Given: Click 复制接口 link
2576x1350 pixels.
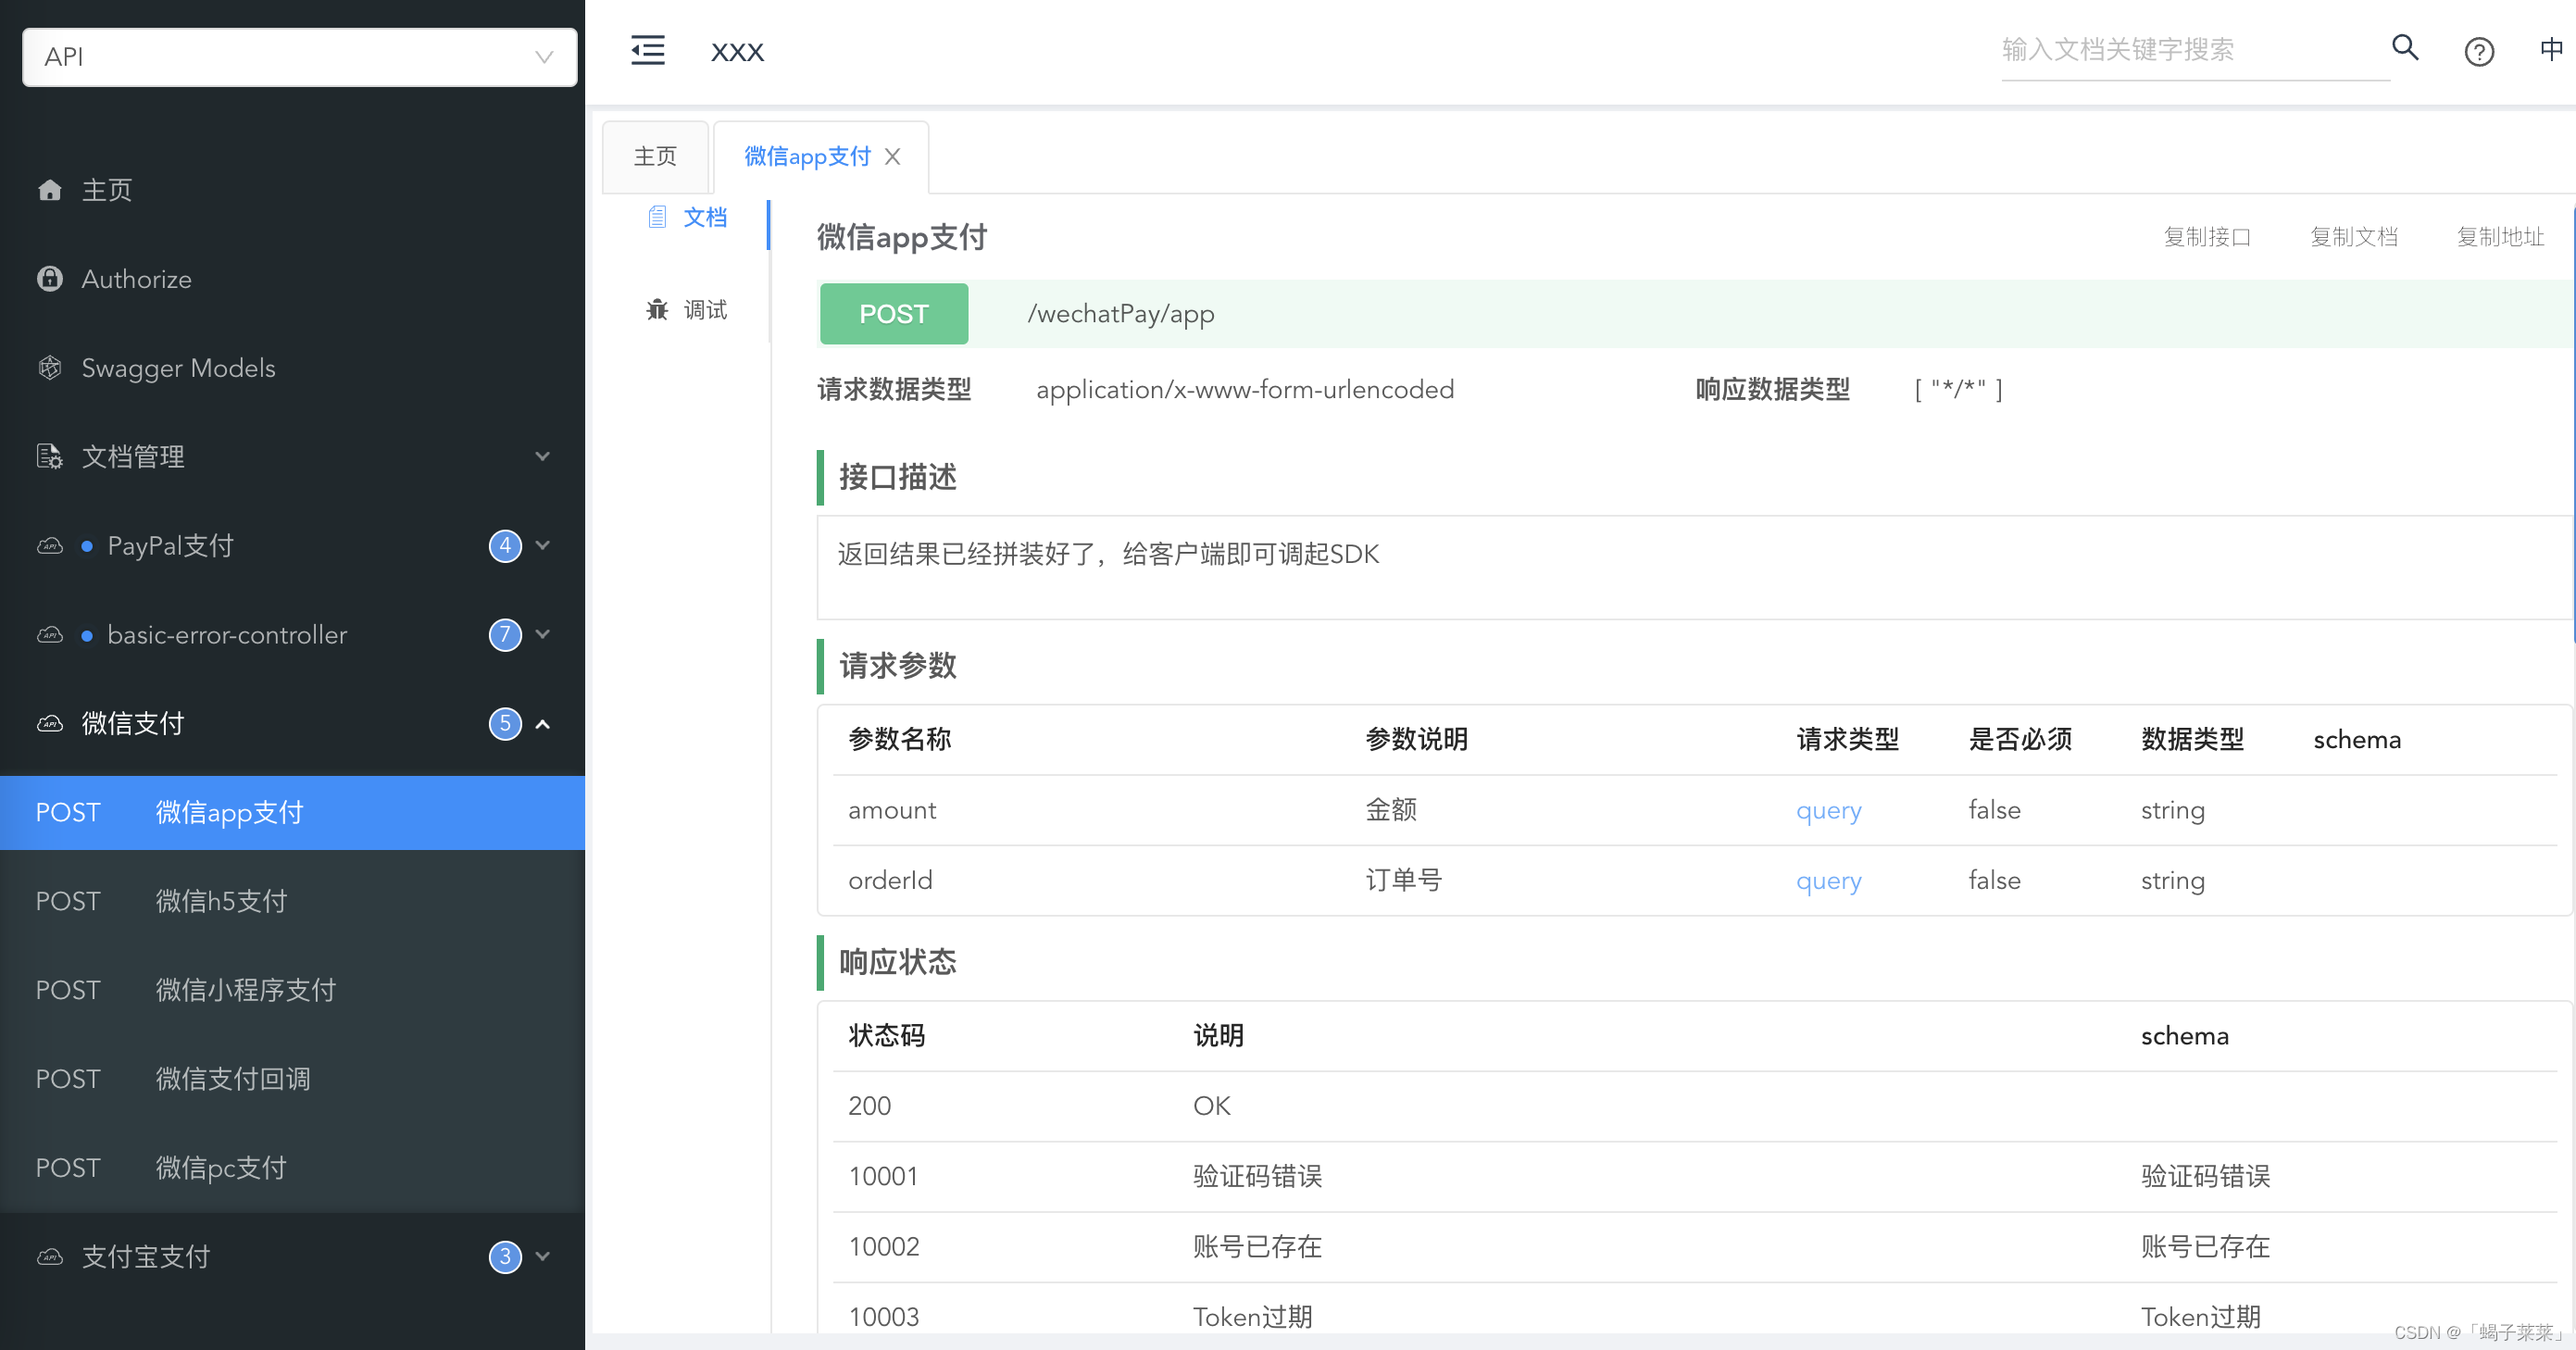Looking at the screenshot, I should click(2206, 237).
